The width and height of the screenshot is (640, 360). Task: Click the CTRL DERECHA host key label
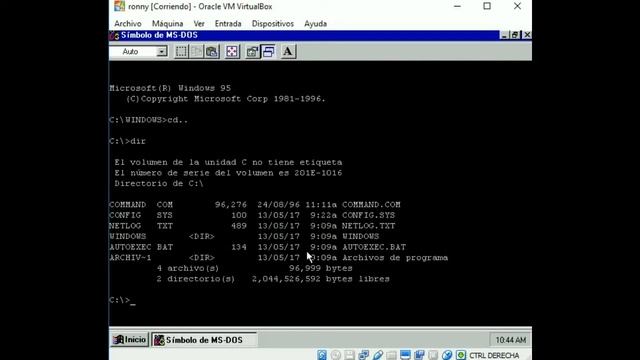494,356
